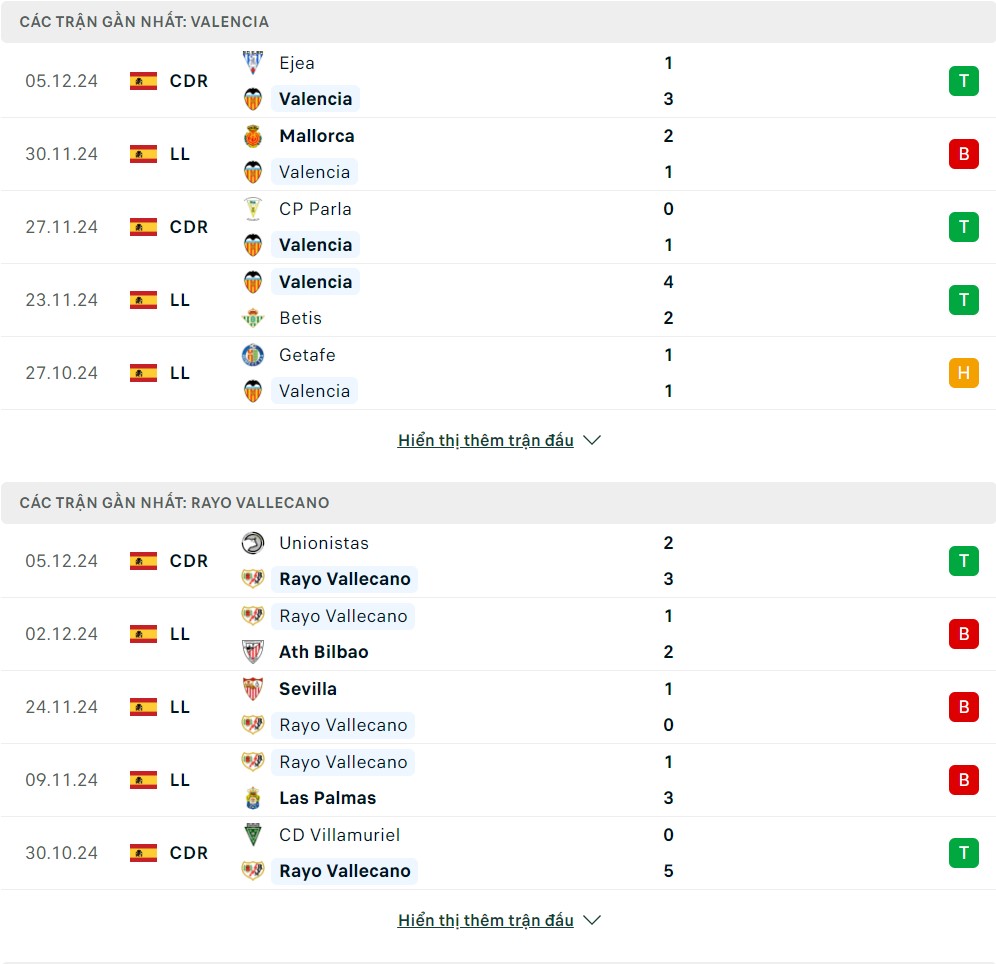996x964 pixels.
Task: Click the orange H badge for Getafe match
Action: [x=963, y=373]
